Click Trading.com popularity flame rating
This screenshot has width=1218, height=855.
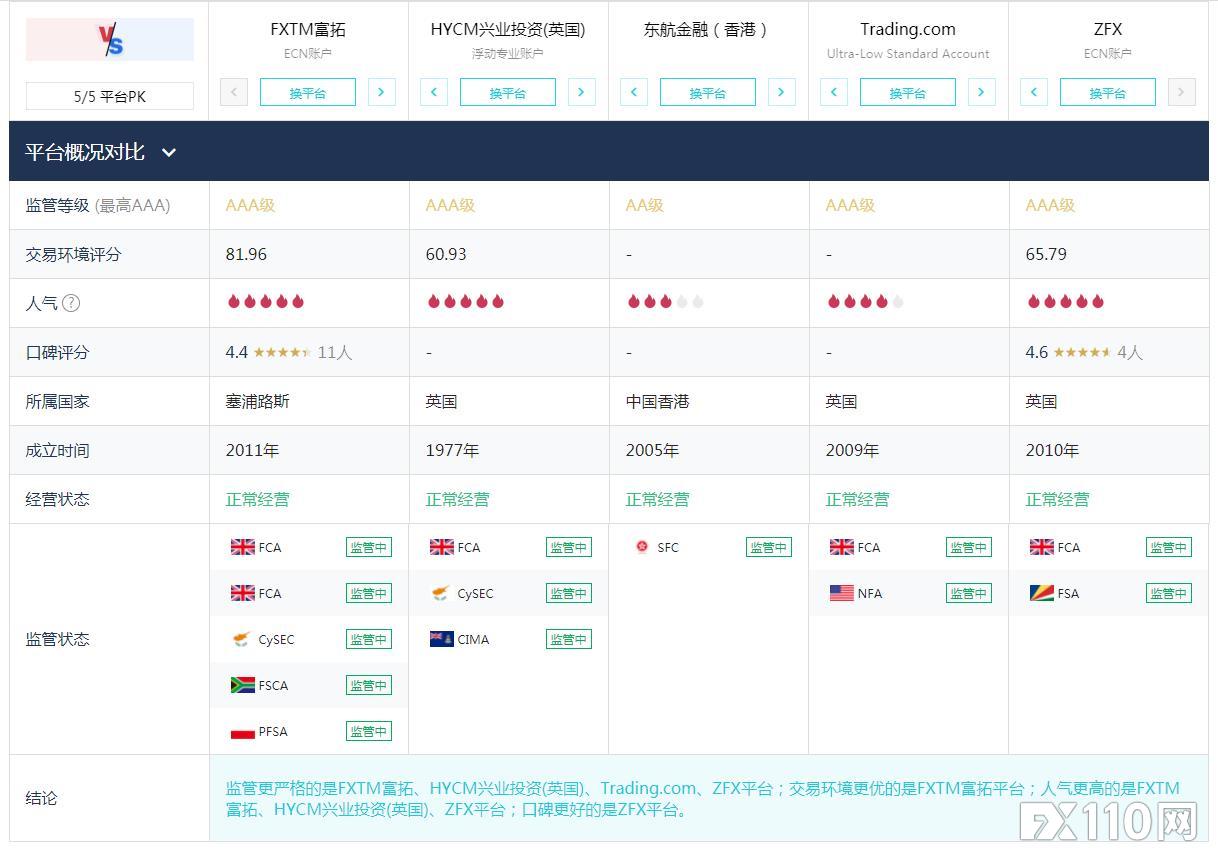[x=865, y=301]
